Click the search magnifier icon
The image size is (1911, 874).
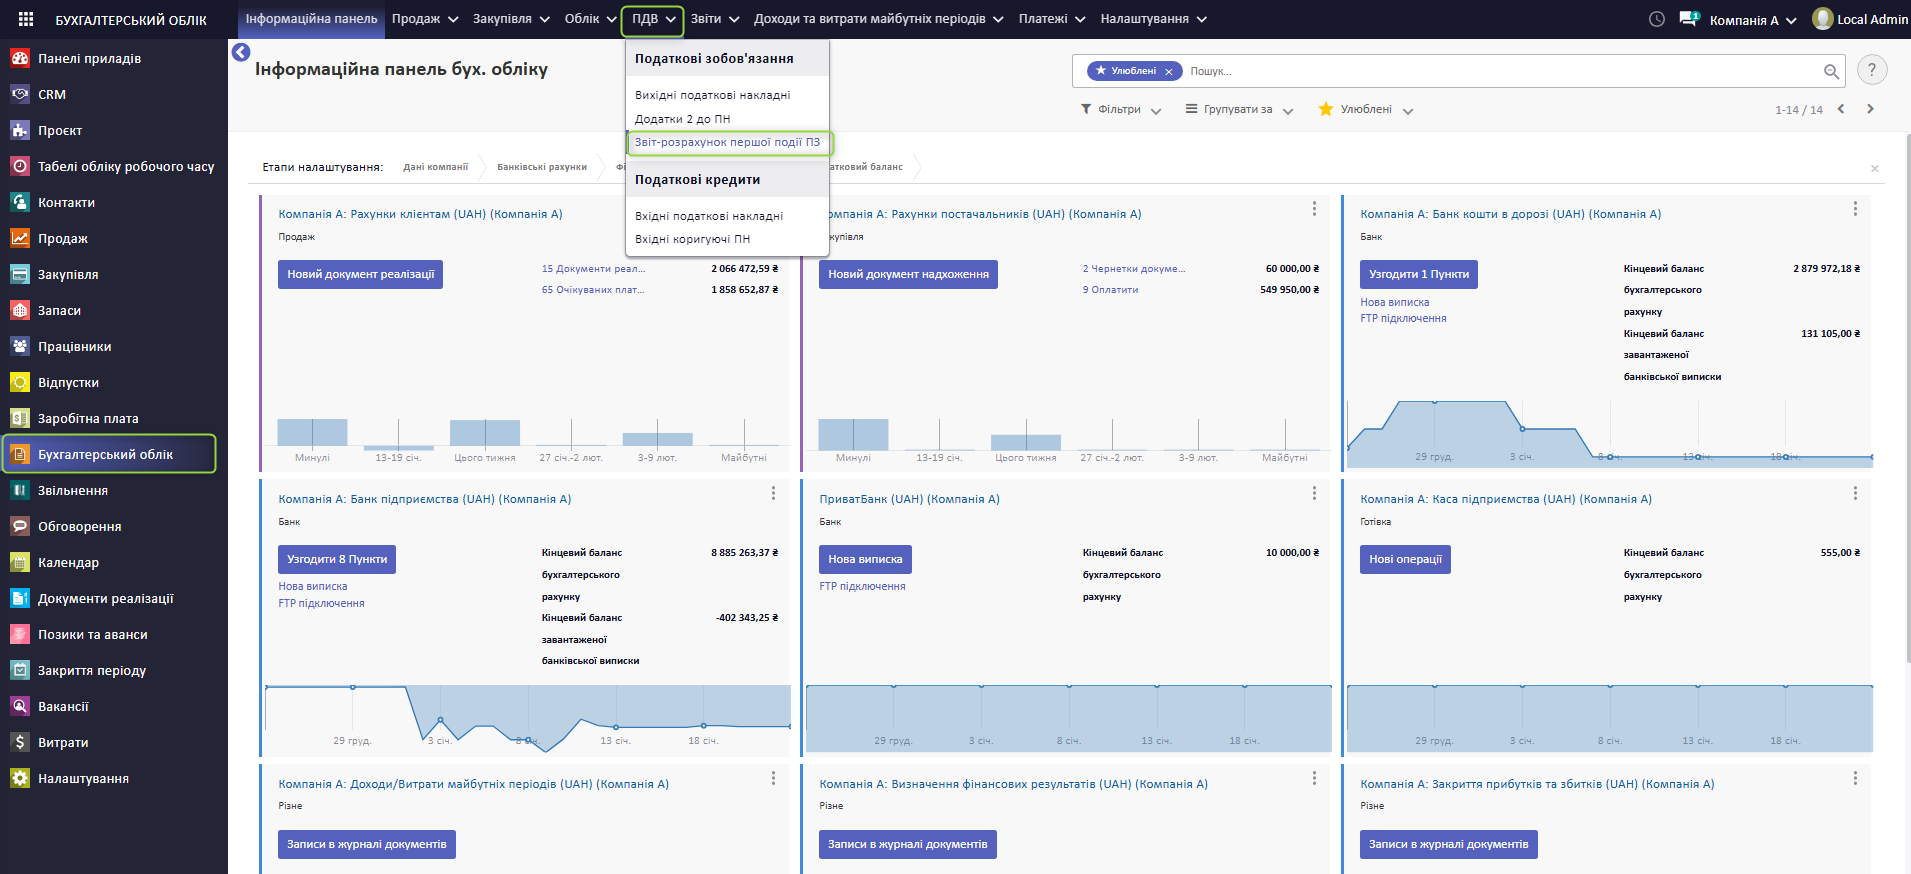(1831, 71)
